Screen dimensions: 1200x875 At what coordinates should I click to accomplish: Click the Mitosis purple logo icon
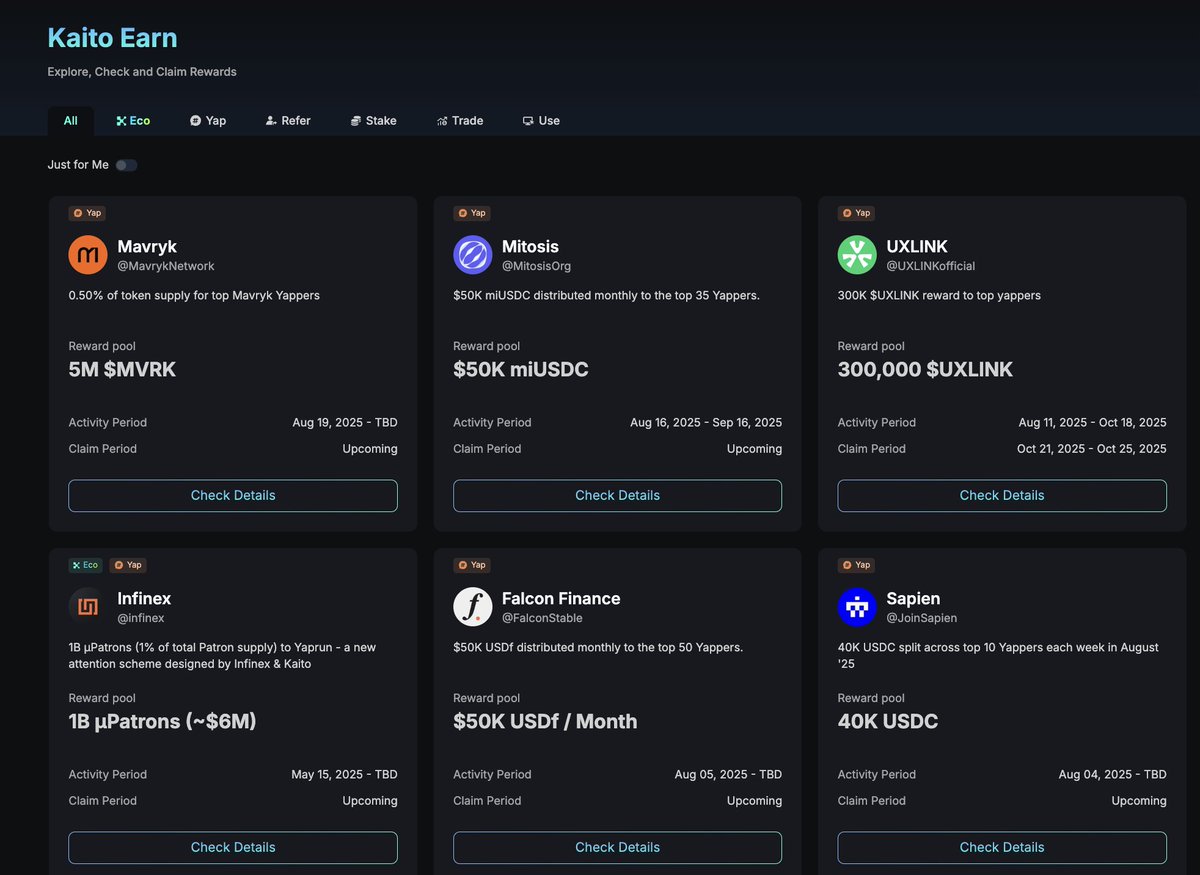coord(473,255)
